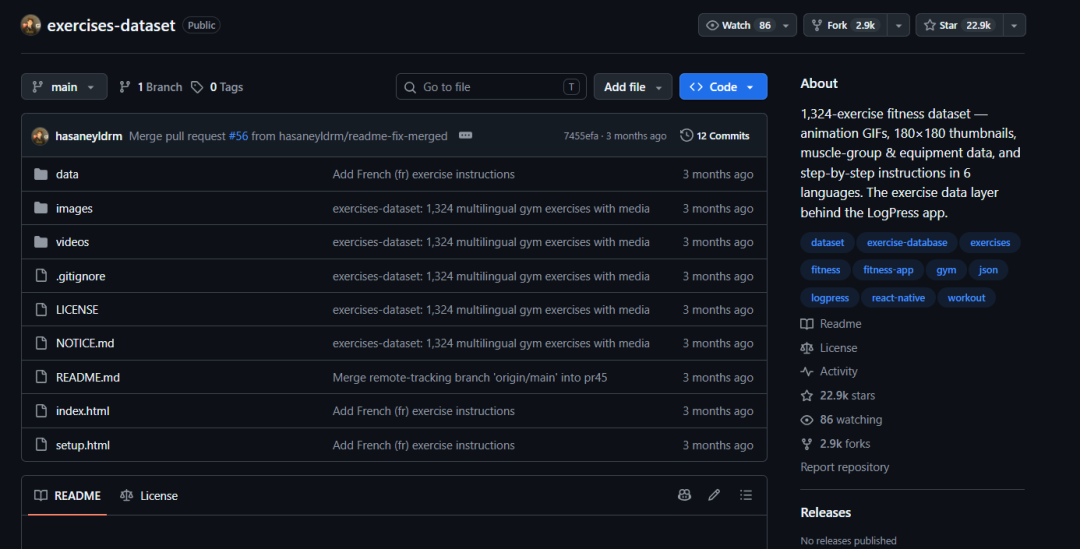Select the react-native topic tag
The image size is (1080, 549).
(898, 298)
